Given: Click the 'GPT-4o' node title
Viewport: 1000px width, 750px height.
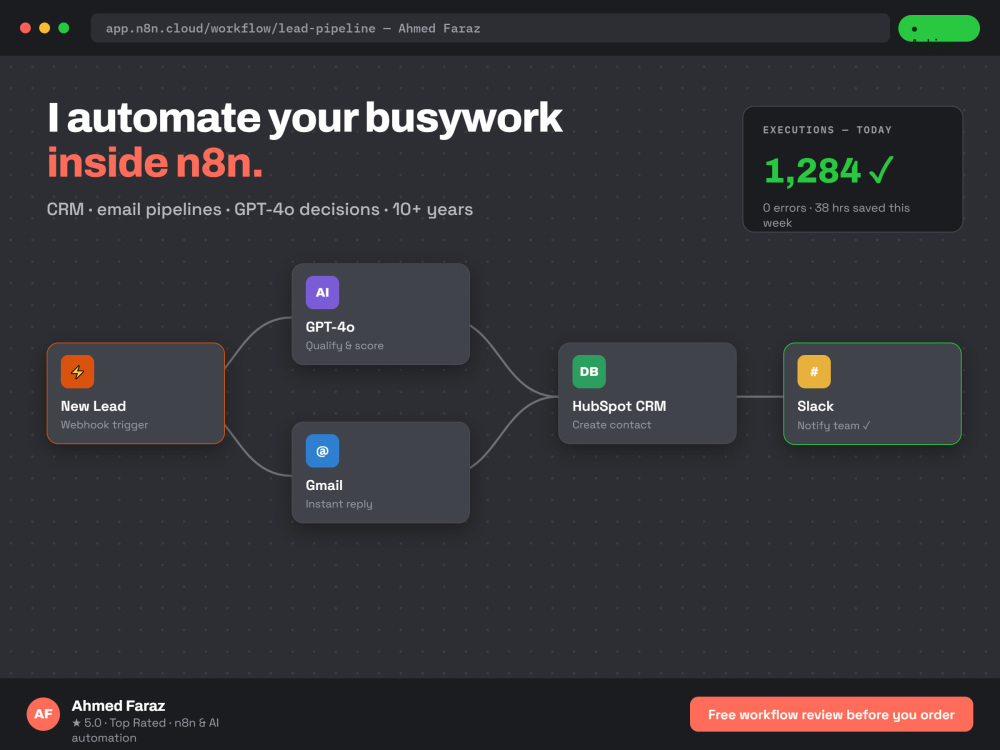Looking at the screenshot, I should [x=330, y=327].
